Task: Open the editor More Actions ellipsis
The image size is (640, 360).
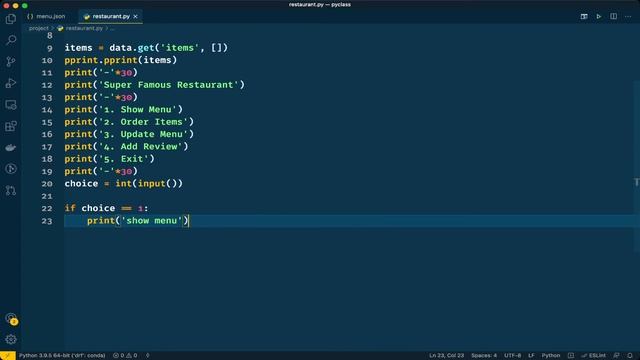Action: click(628, 16)
